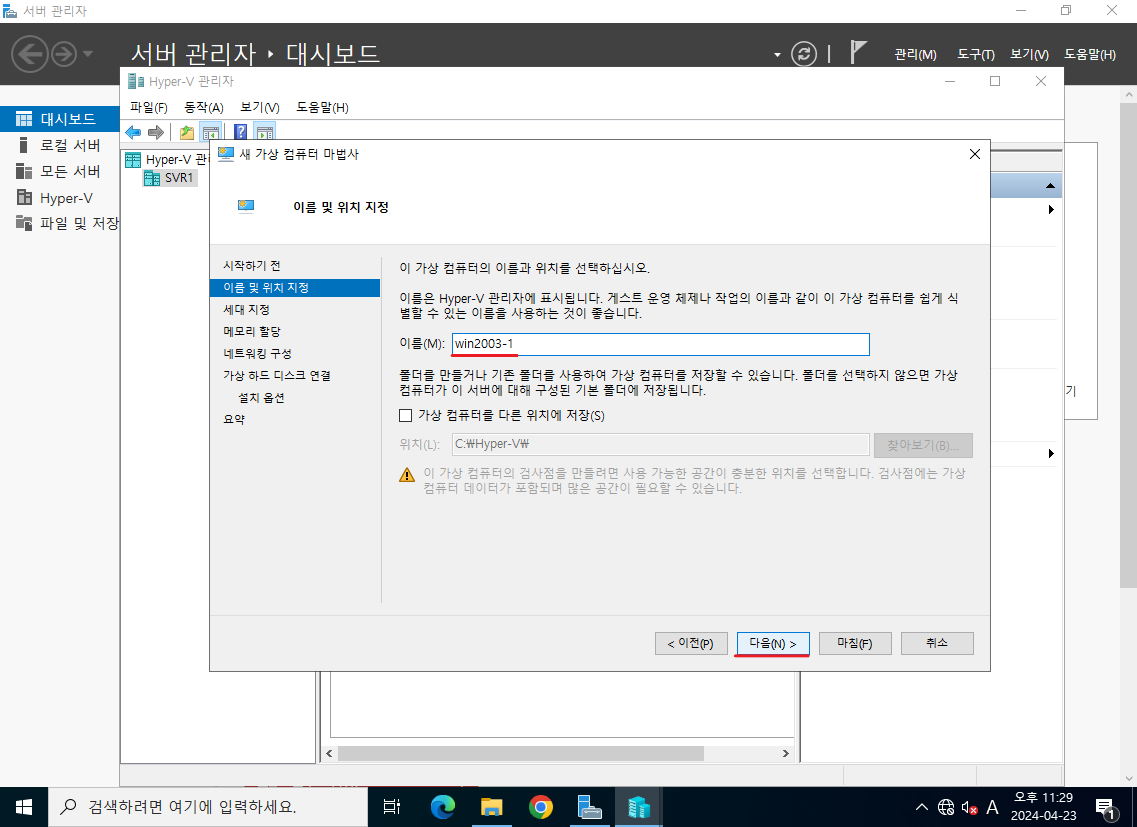
Task: Open 동작(A) menu in Hyper-V Manager
Action: (204, 107)
